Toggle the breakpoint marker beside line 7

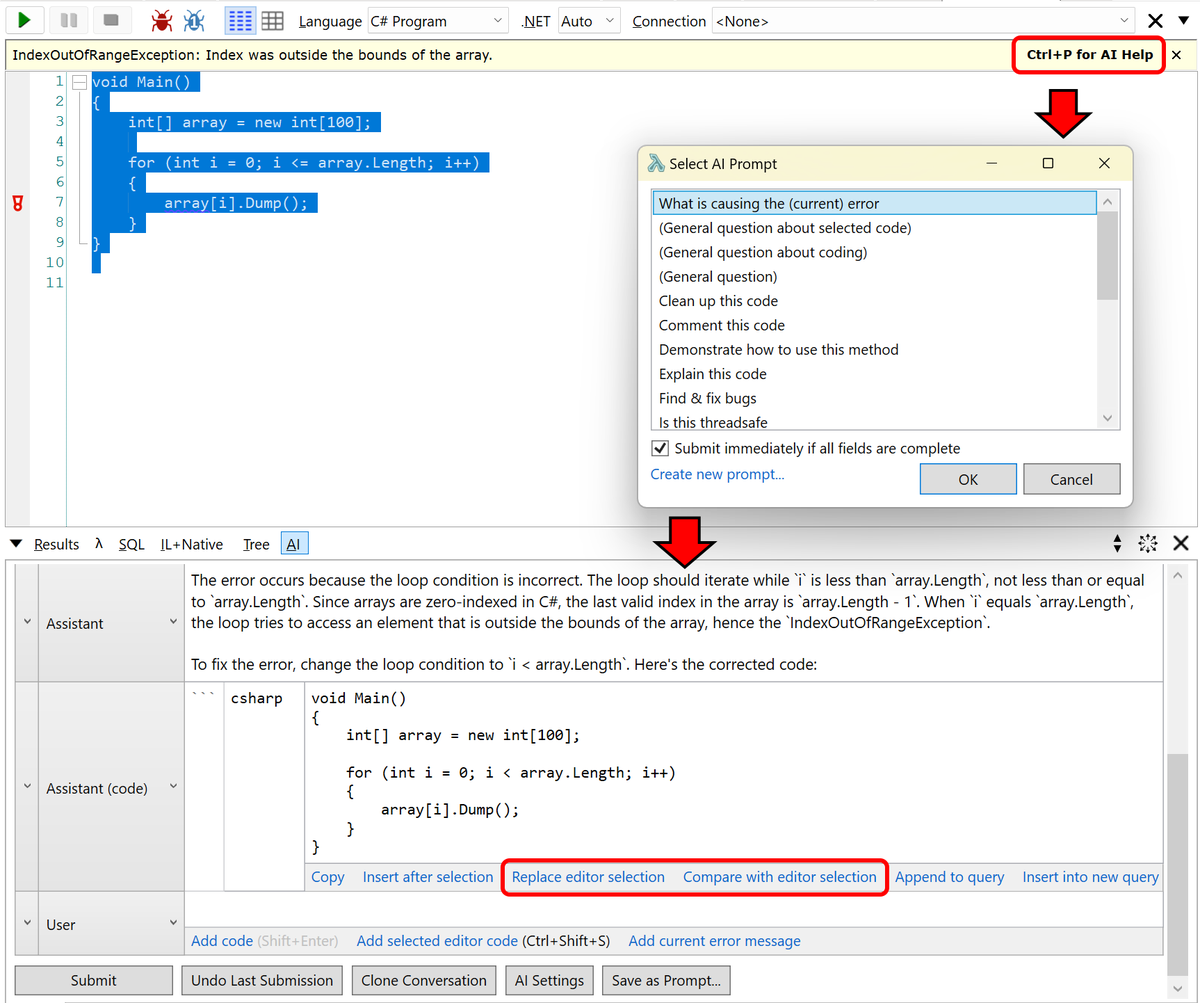(x=17, y=202)
